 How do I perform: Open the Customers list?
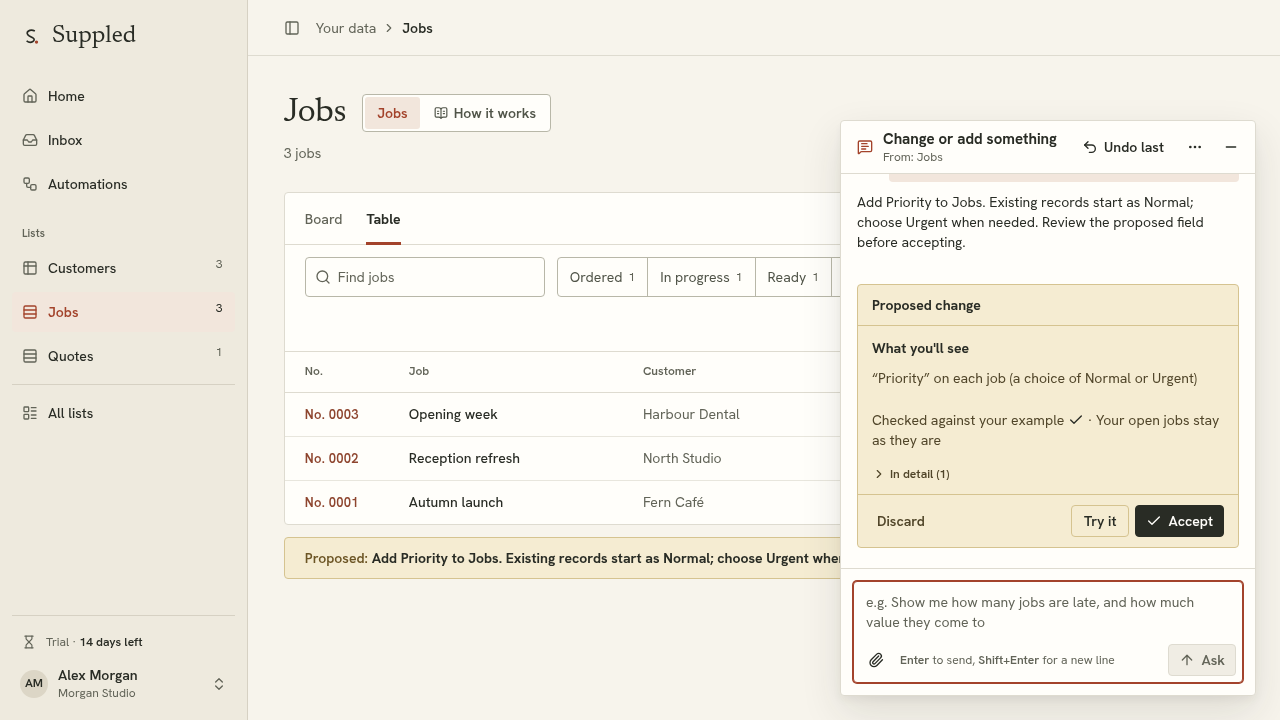click(123, 268)
